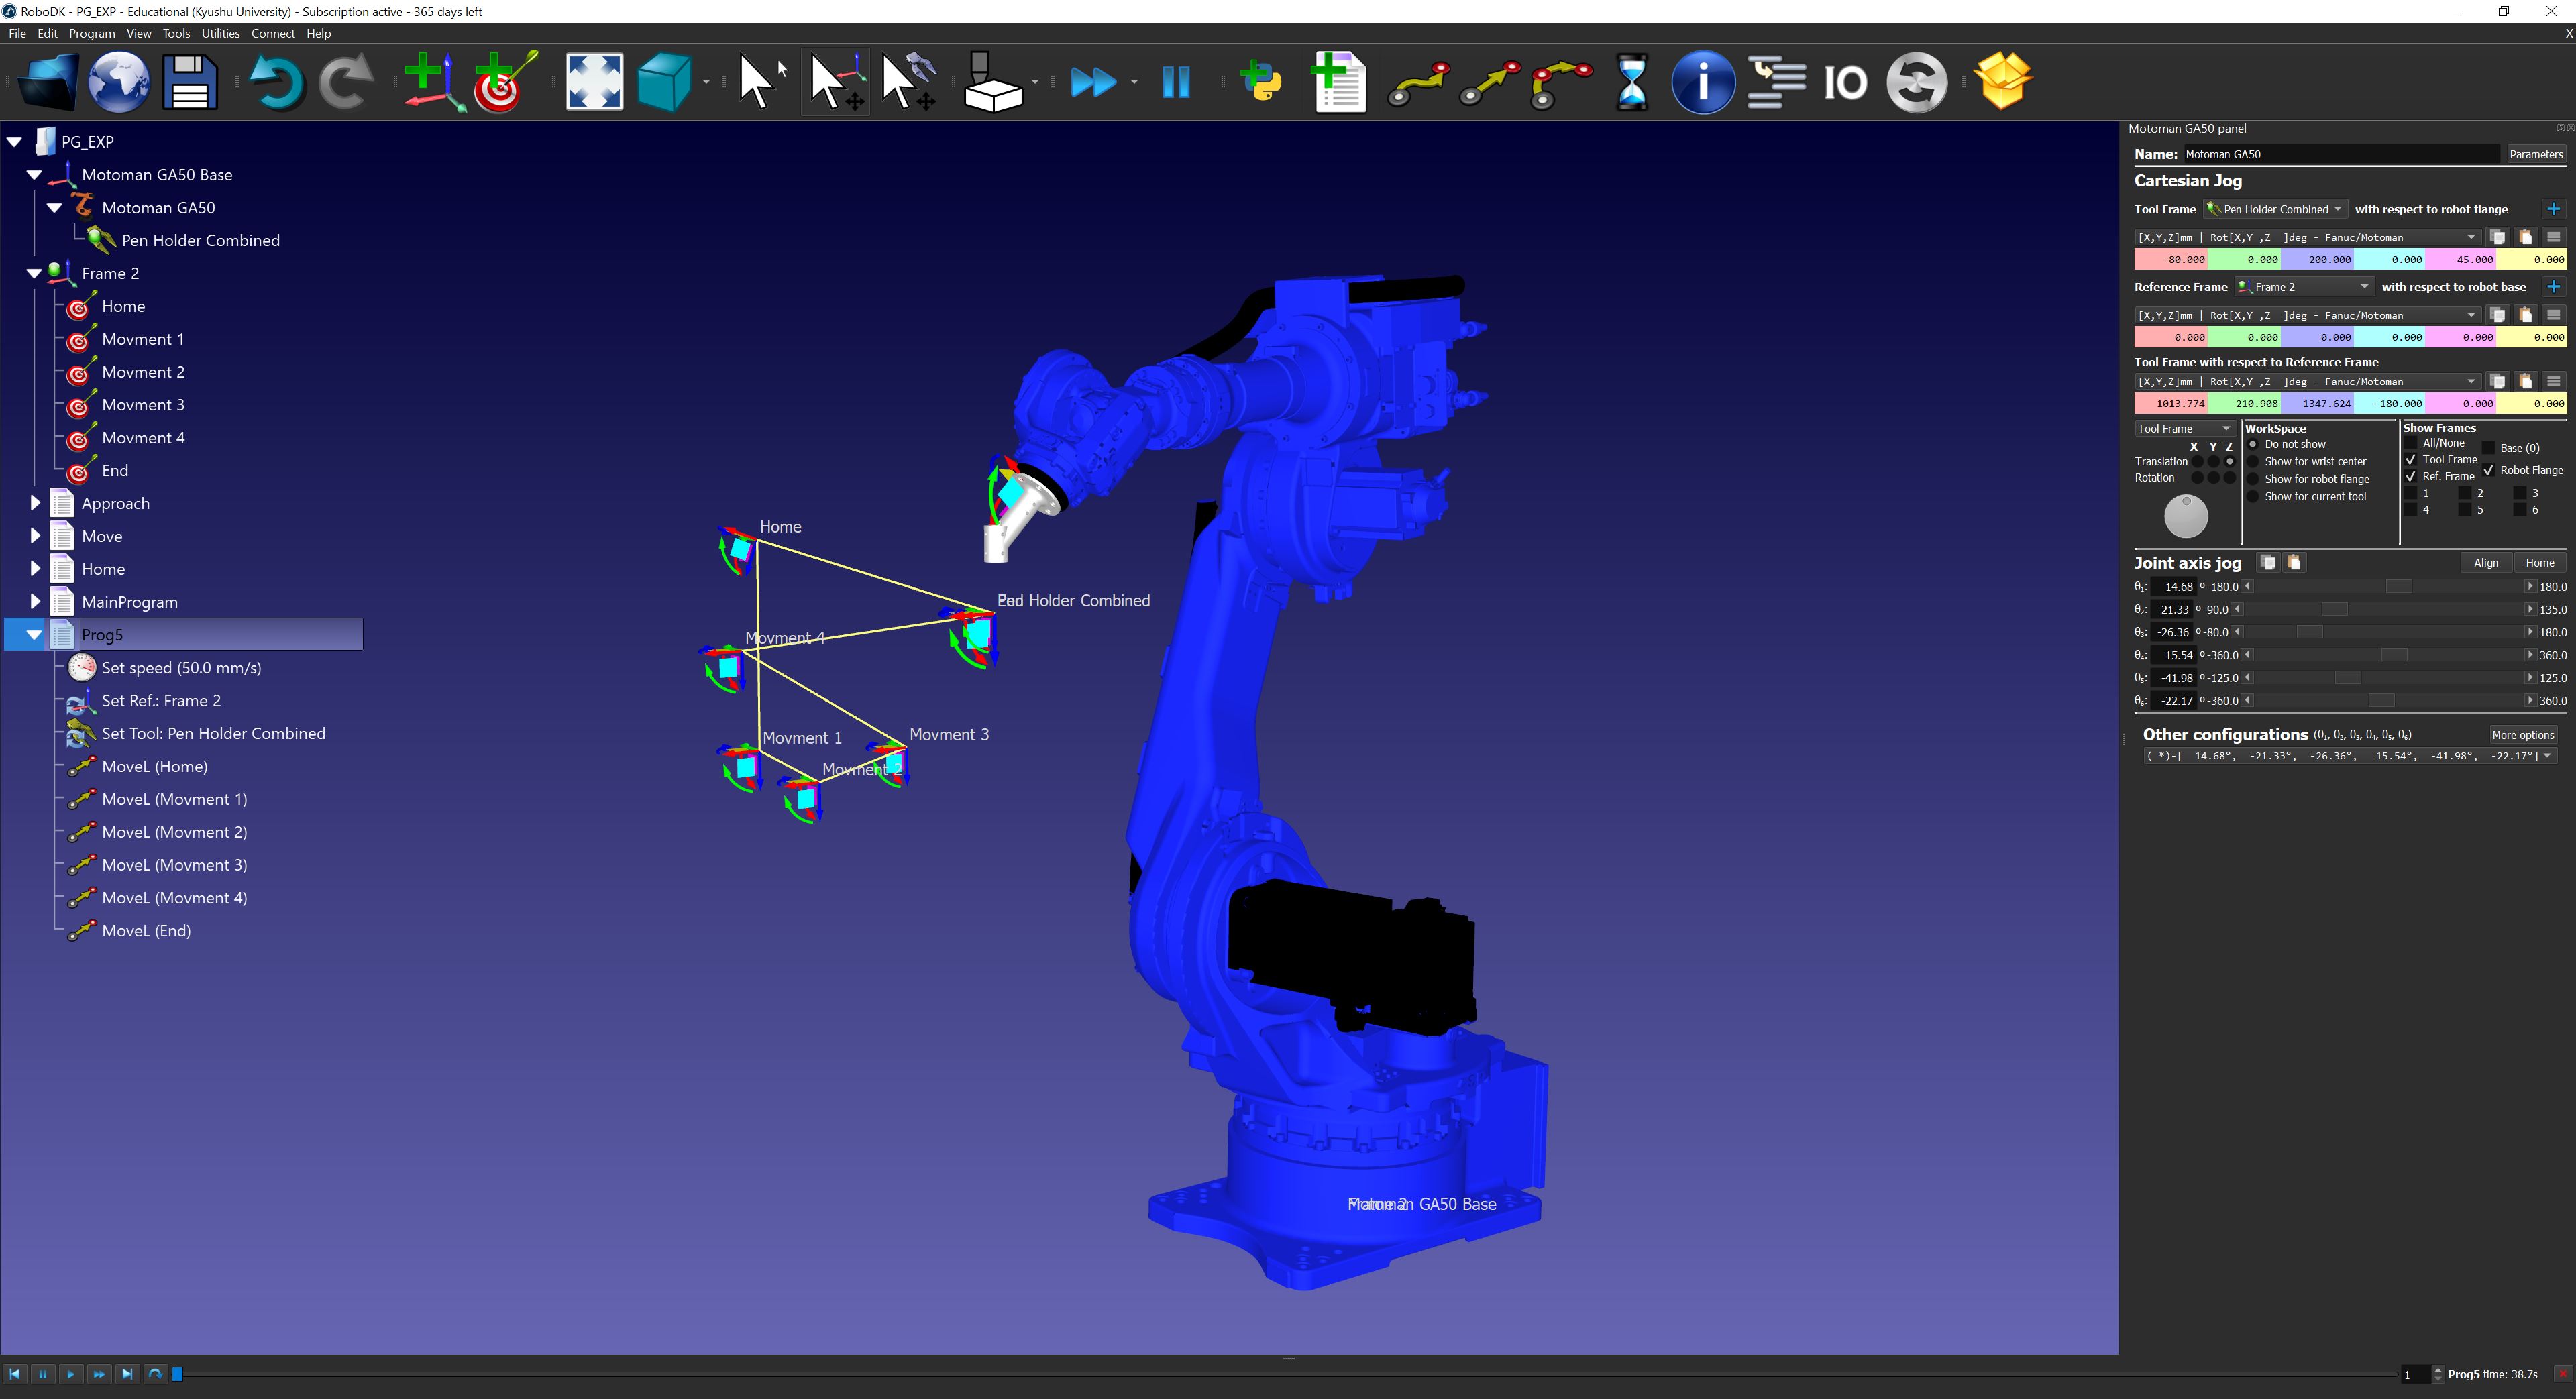Click the Add Python program icon
This screenshot has height=1399, width=2576.
click(1262, 81)
